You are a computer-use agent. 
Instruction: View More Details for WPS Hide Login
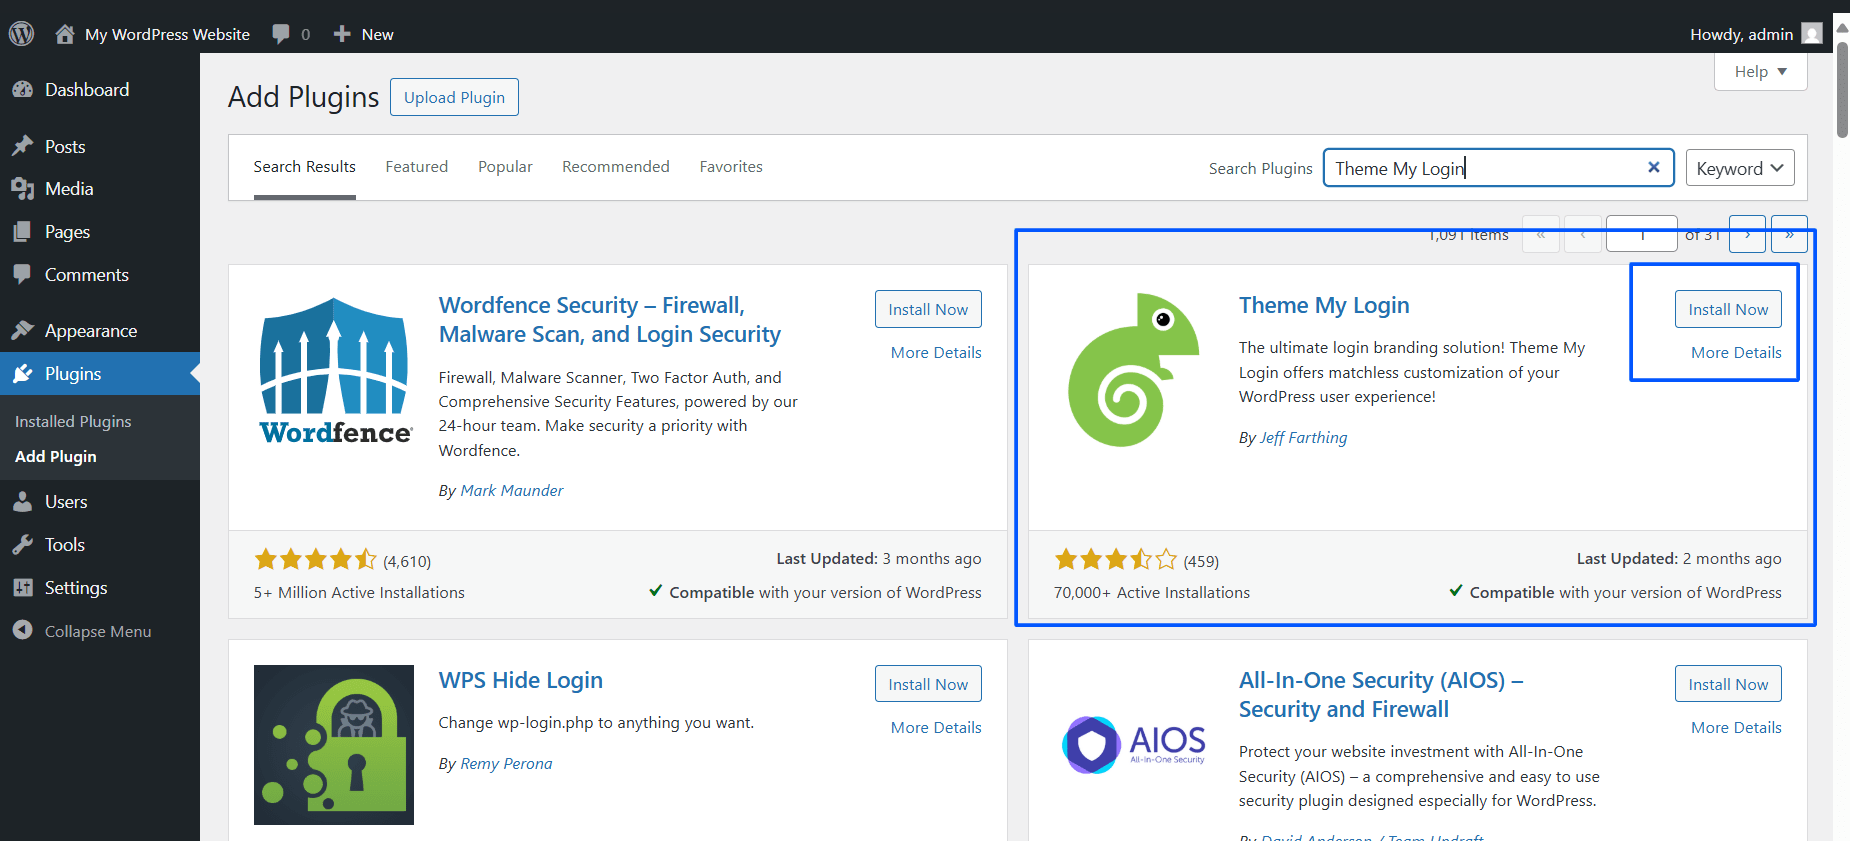936,728
